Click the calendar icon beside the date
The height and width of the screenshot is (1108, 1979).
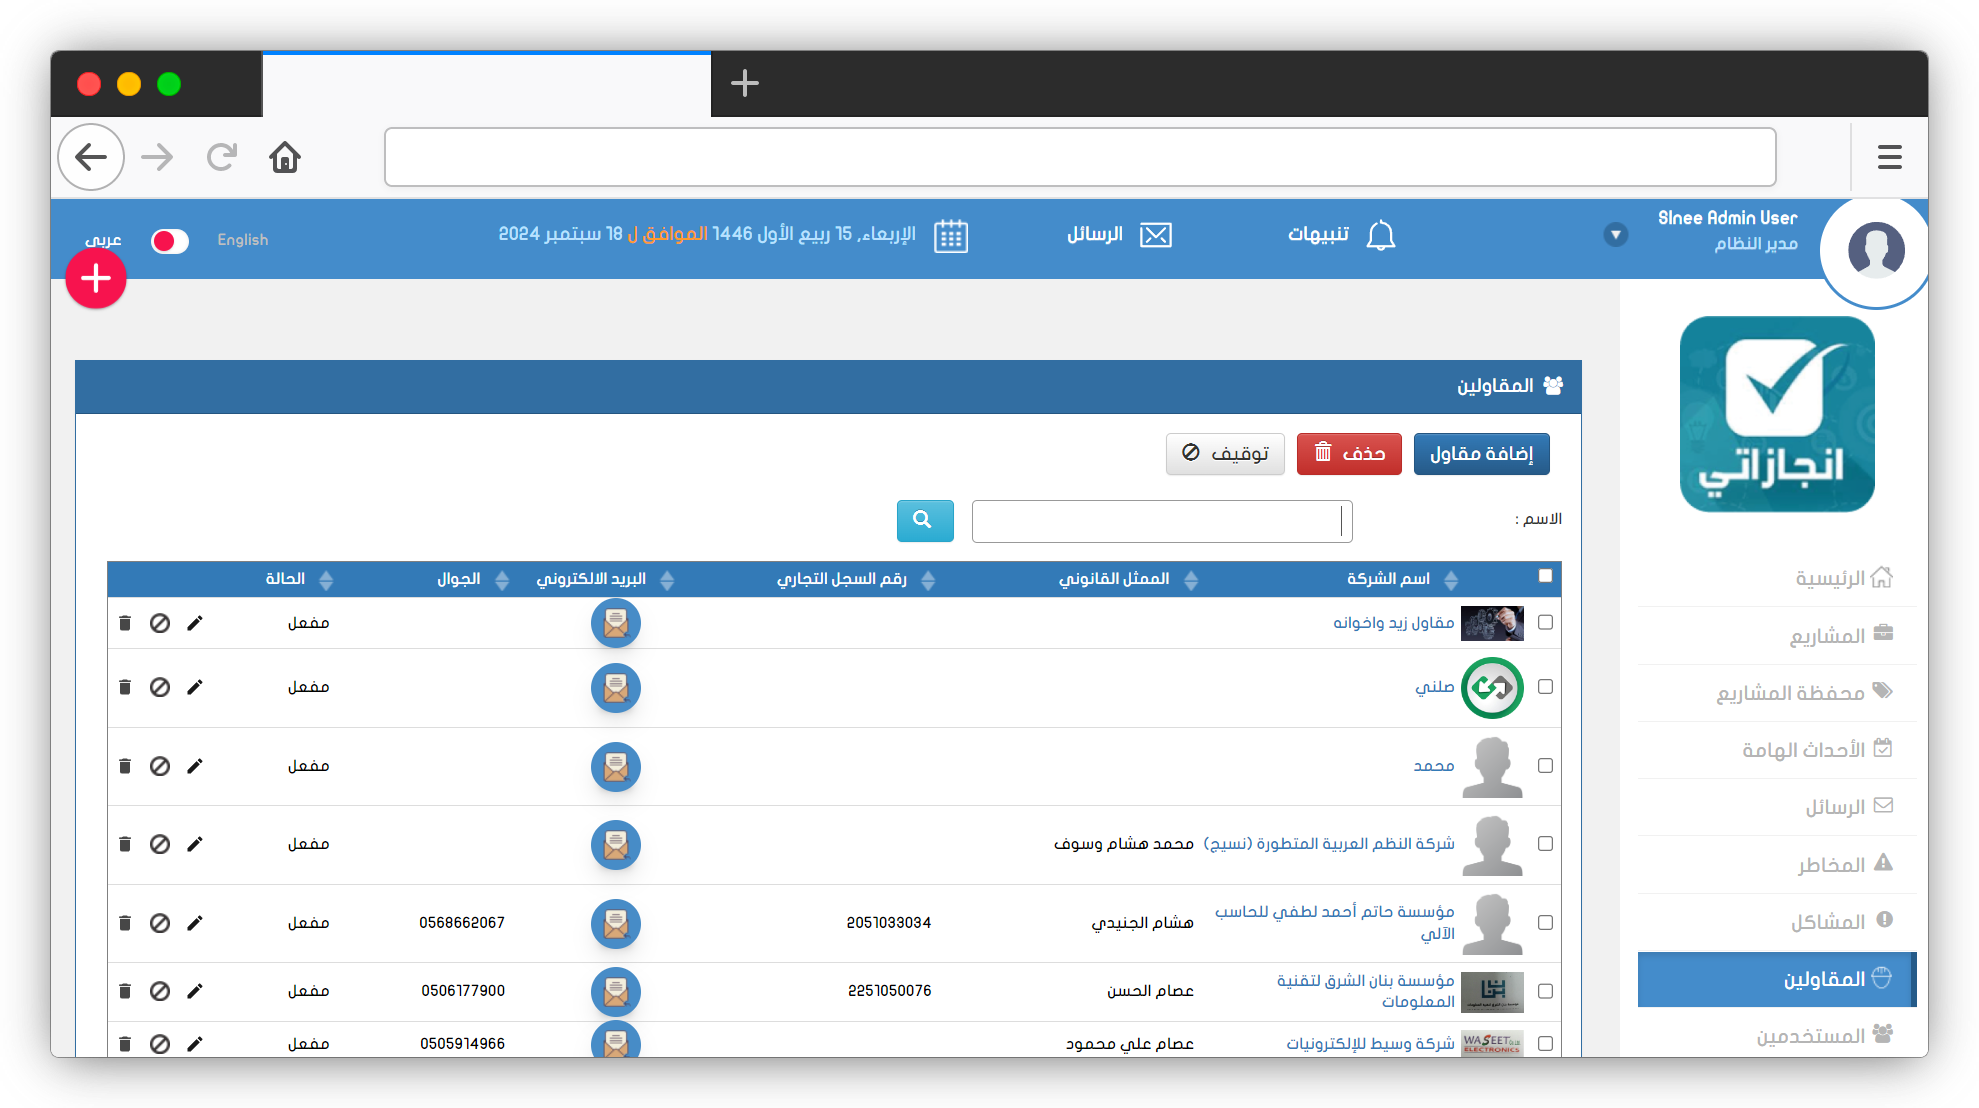[950, 236]
